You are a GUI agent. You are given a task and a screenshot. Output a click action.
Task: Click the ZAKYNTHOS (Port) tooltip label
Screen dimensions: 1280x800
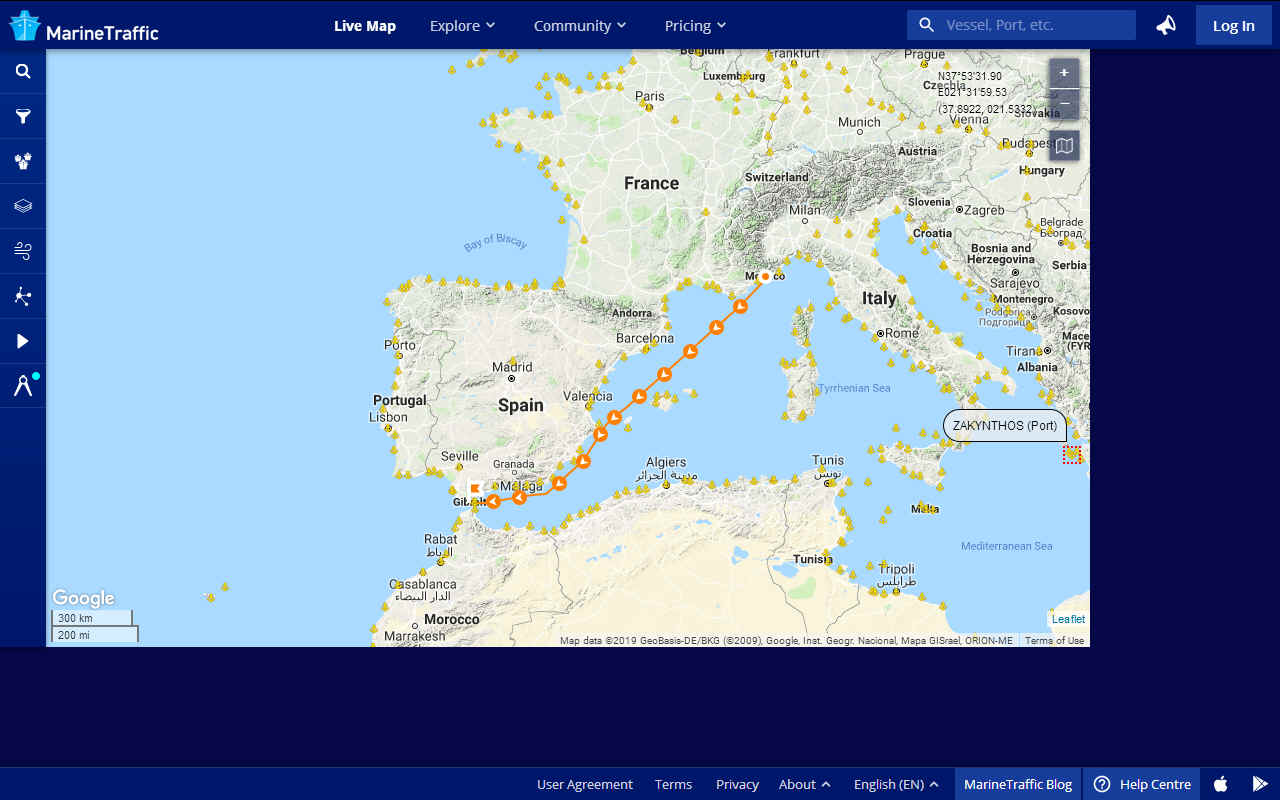tap(1005, 425)
